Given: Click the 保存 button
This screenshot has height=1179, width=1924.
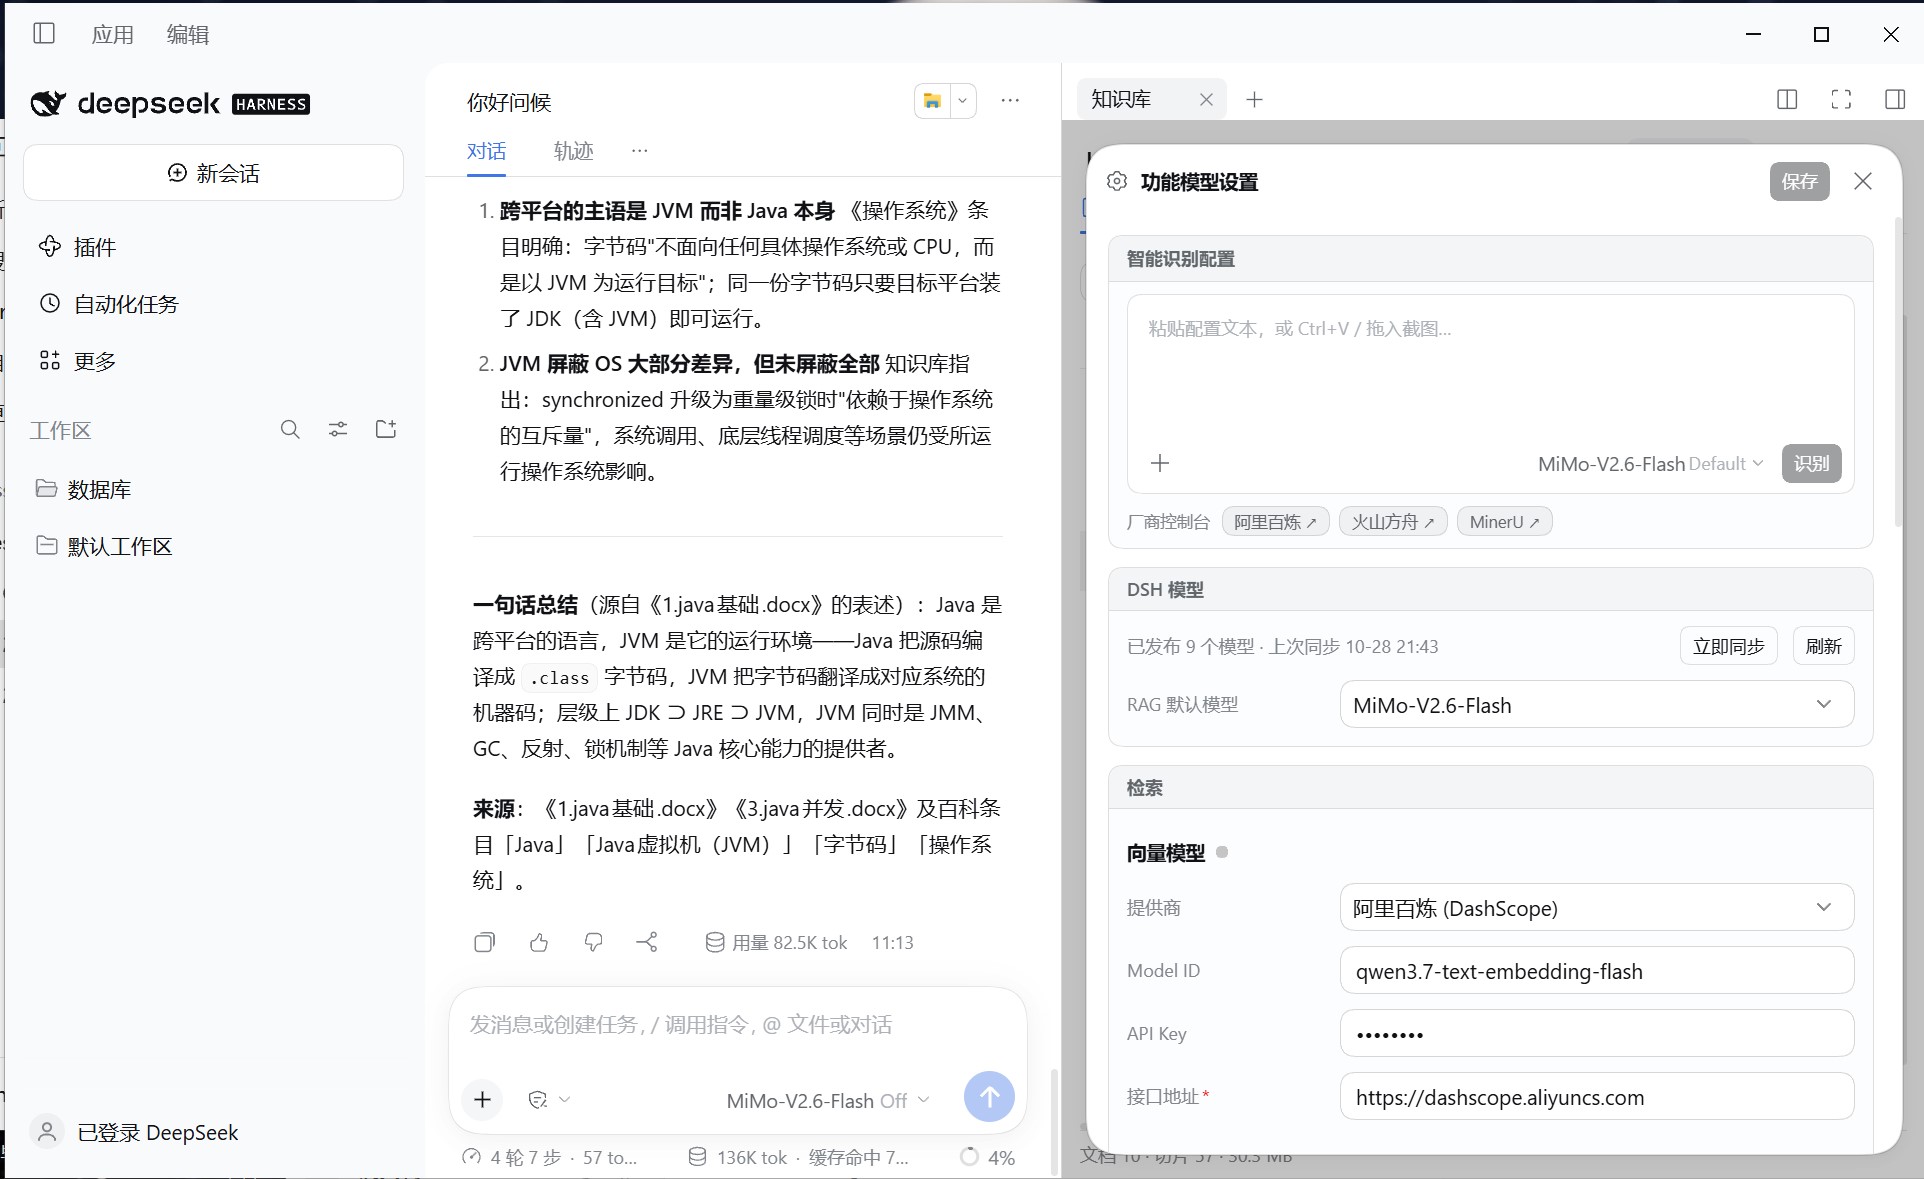Looking at the screenshot, I should point(1799,181).
